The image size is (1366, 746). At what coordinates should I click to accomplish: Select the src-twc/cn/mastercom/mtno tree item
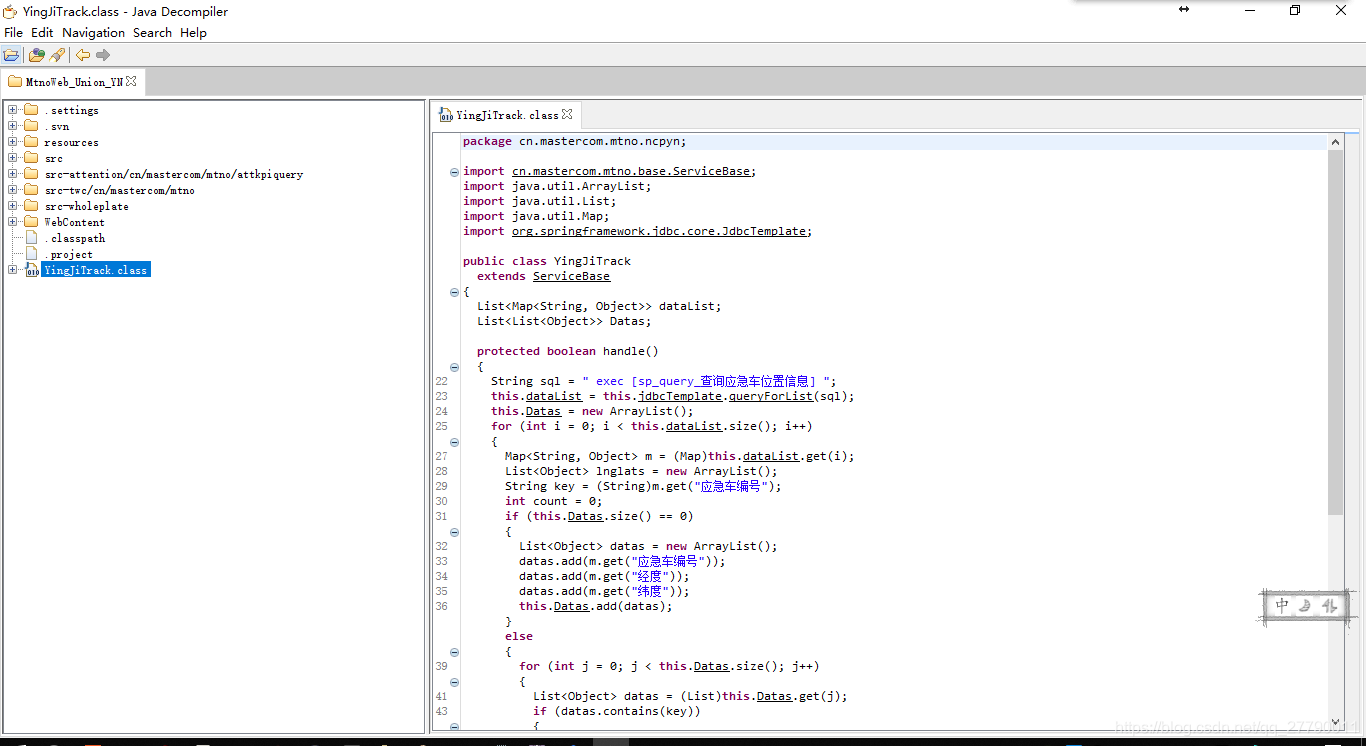(119, 190)
